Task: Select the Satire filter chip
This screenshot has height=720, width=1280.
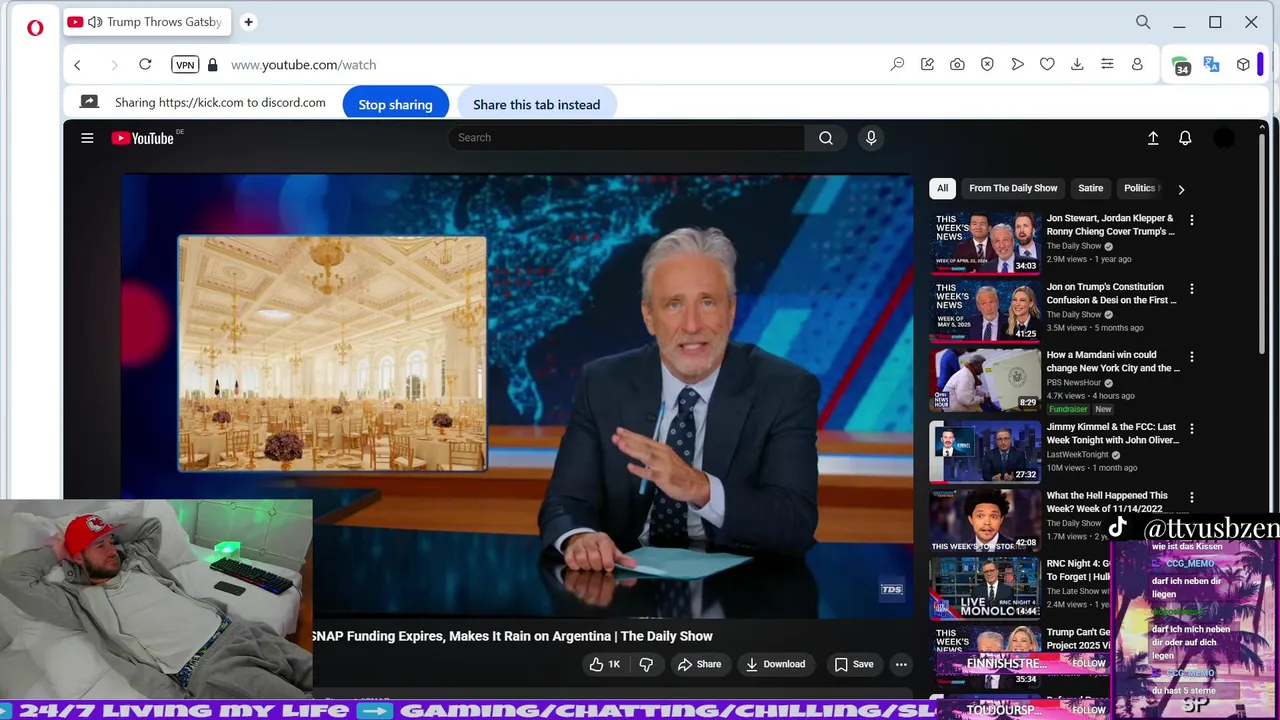Action: click(x=1091, y=188)
